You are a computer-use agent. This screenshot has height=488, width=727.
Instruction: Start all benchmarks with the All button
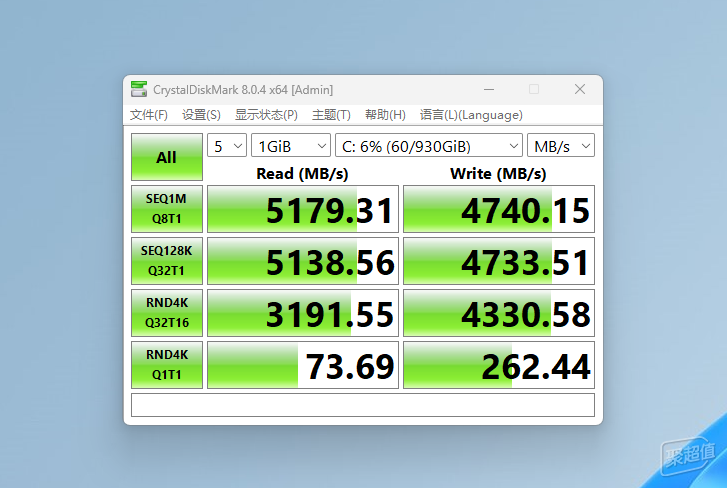pyautogui.click(x=167, y=157)
